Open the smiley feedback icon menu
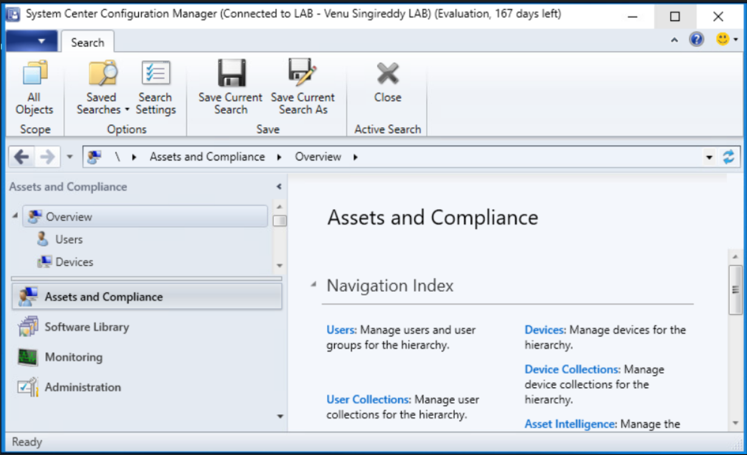 pyautogui.click(x=727, y=39)
